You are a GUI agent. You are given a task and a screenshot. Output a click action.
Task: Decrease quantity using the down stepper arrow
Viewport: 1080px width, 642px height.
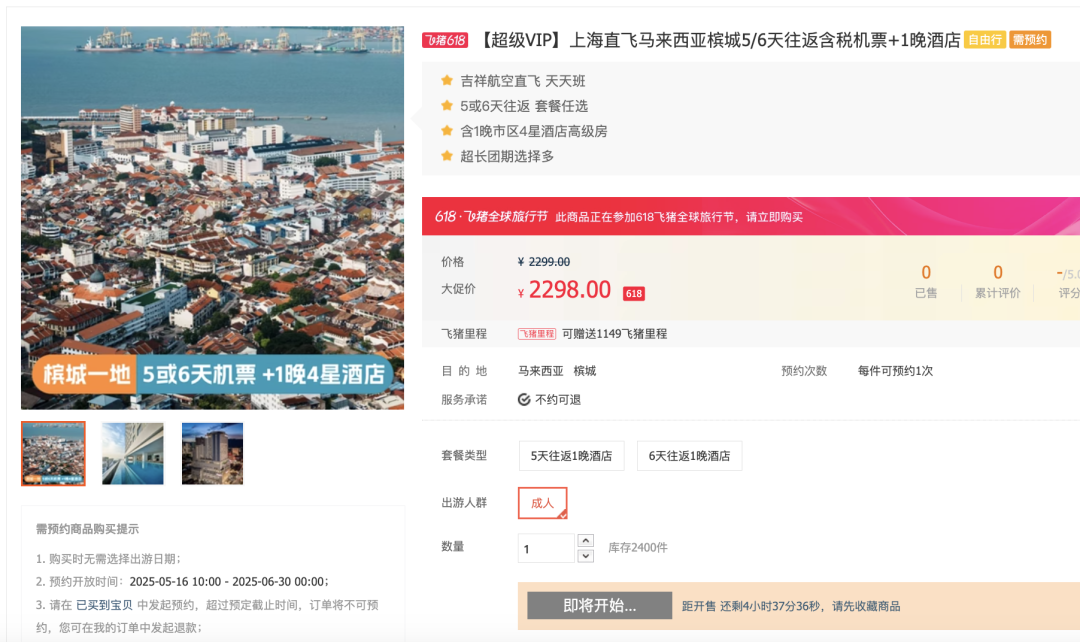click(x=584, y=554)
